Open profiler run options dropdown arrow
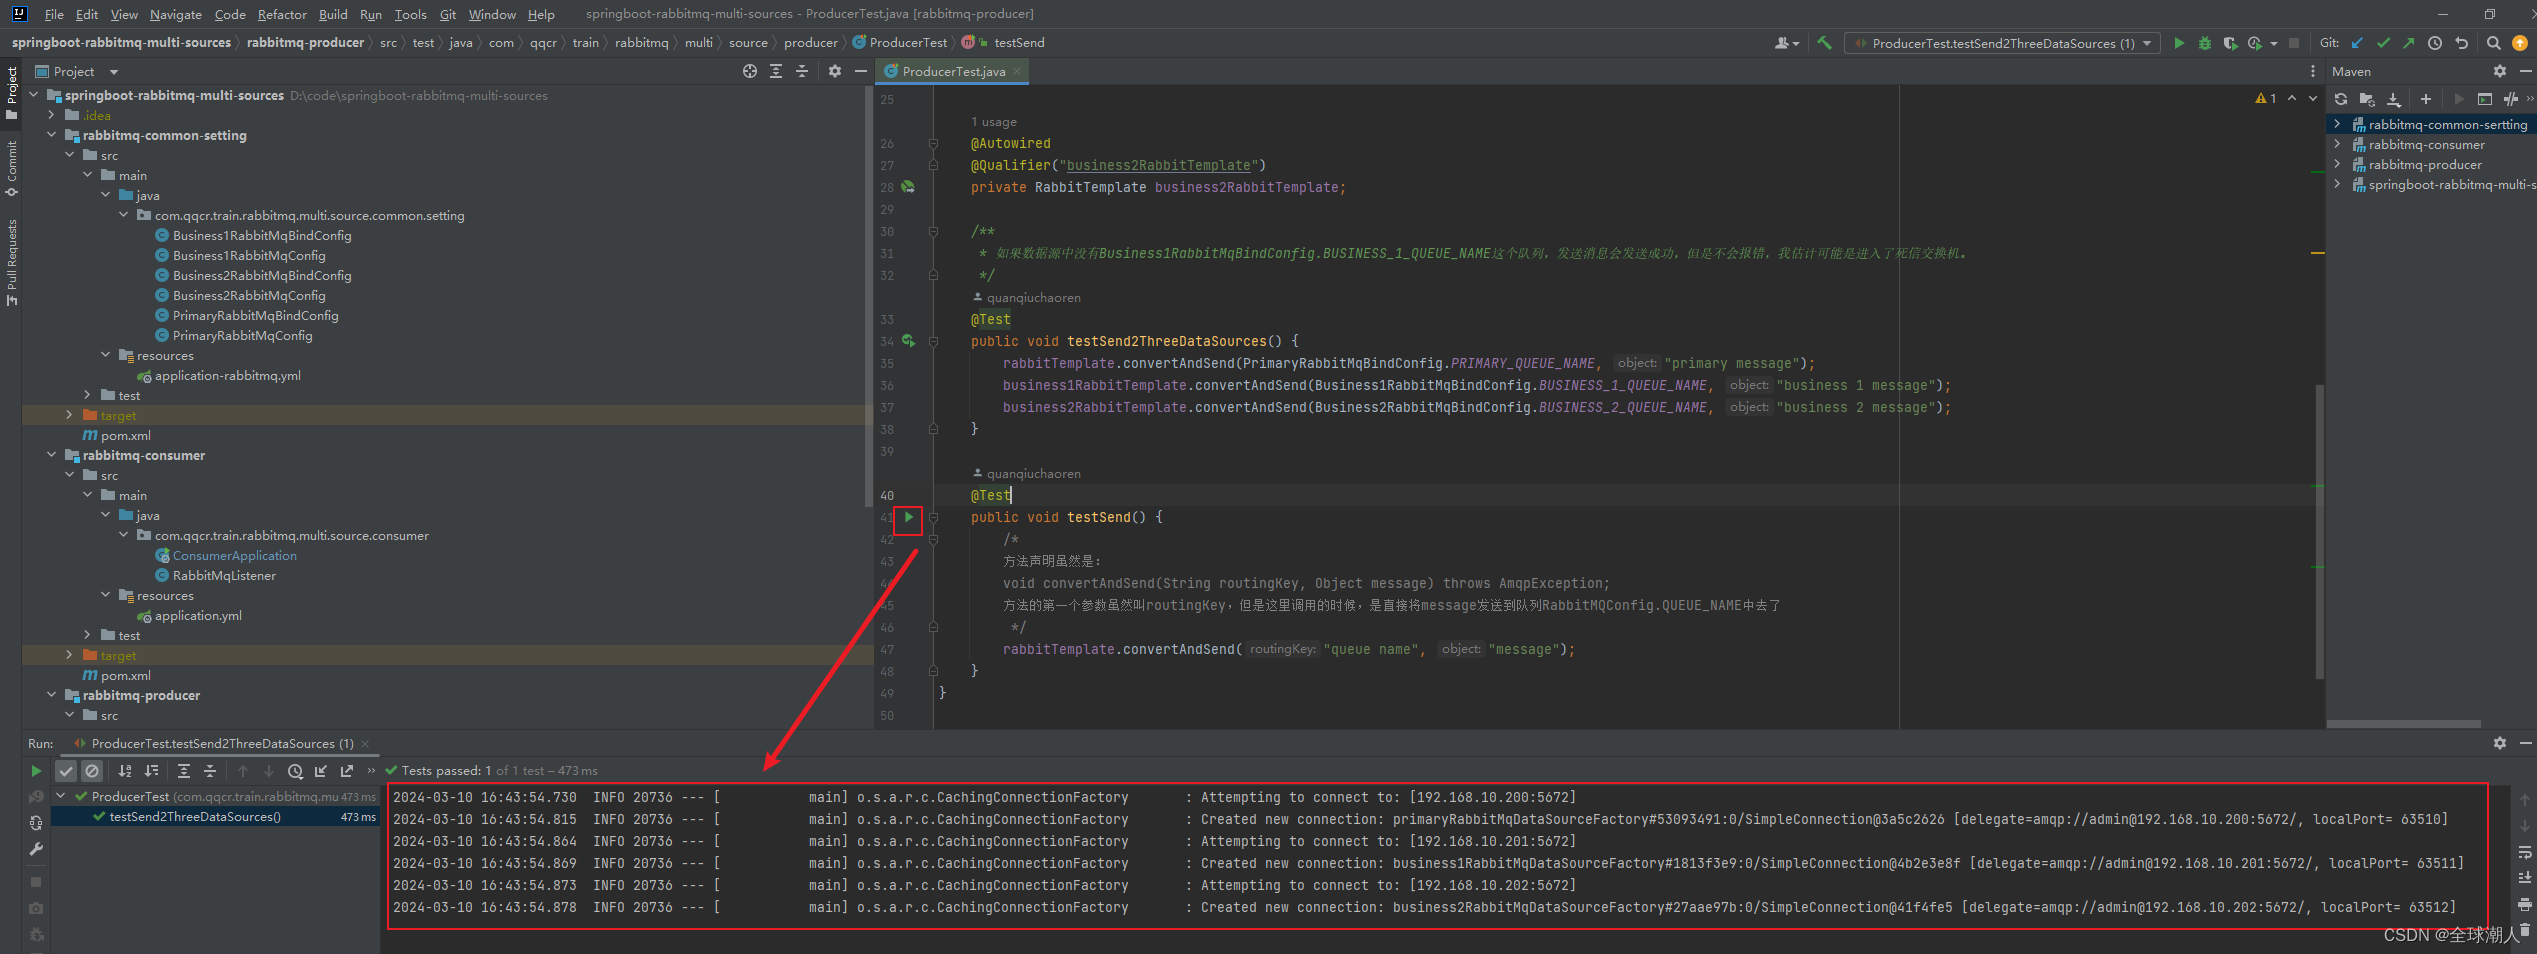 [2274, 43]
